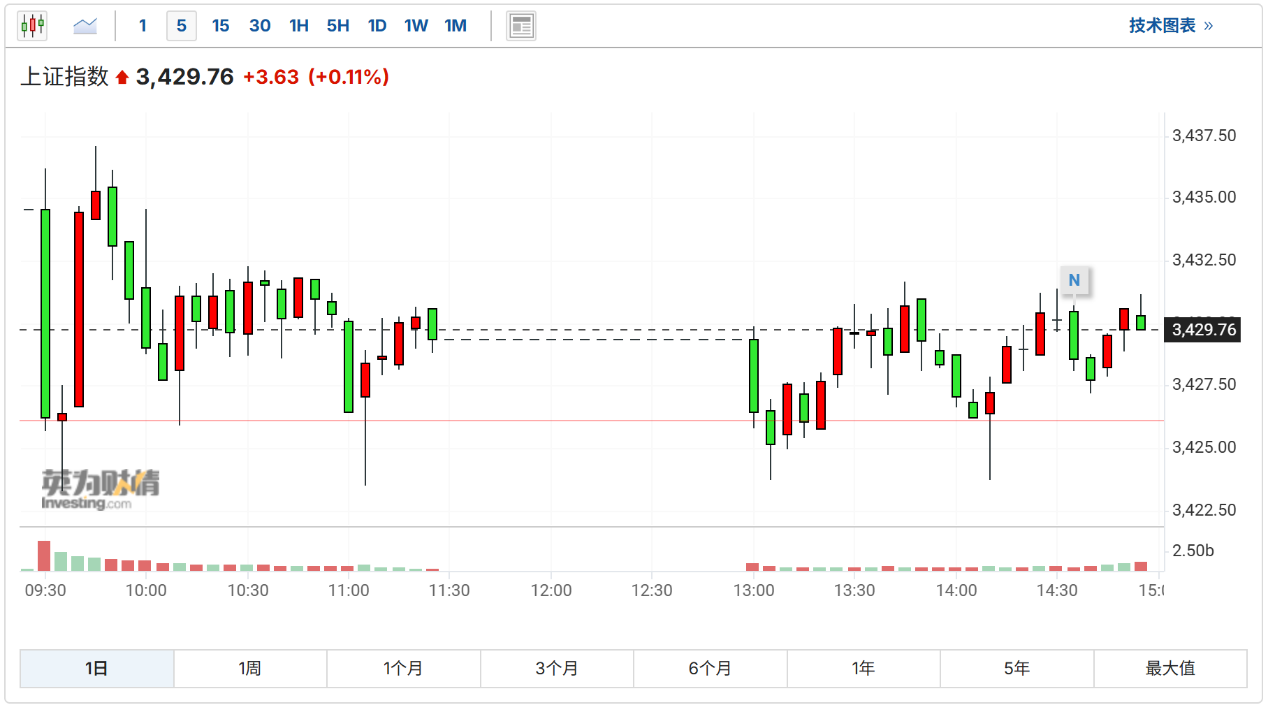
Task: Select the 1周 range tab
Action: 250,668
